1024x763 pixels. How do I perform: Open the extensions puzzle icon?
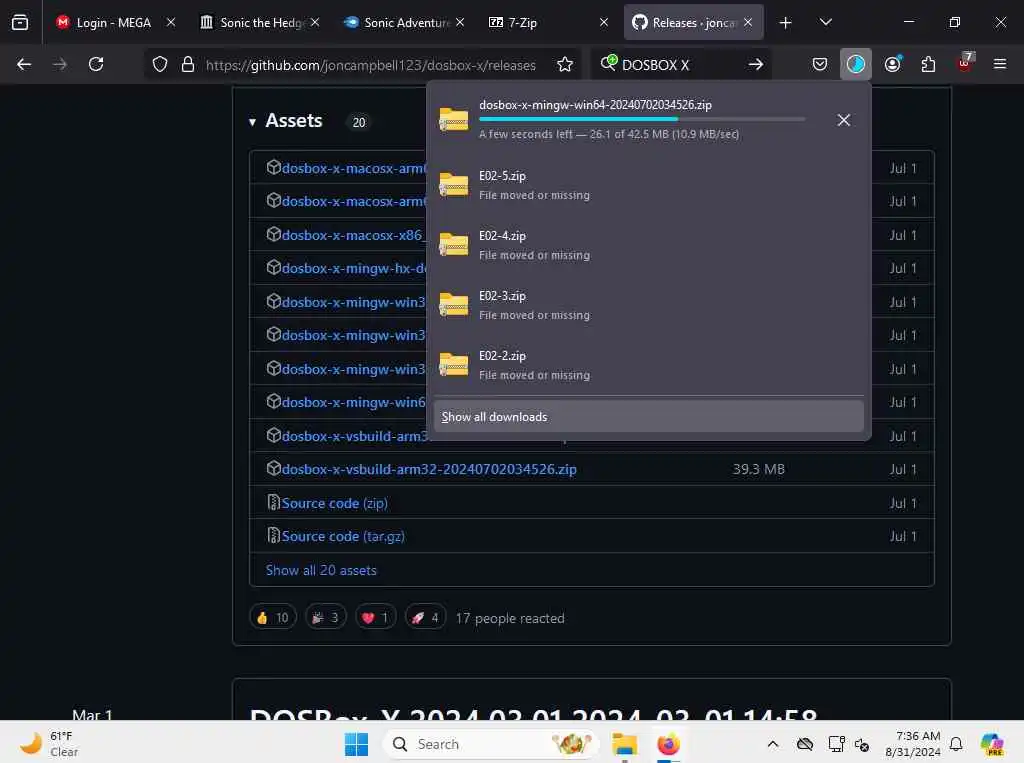928,64
